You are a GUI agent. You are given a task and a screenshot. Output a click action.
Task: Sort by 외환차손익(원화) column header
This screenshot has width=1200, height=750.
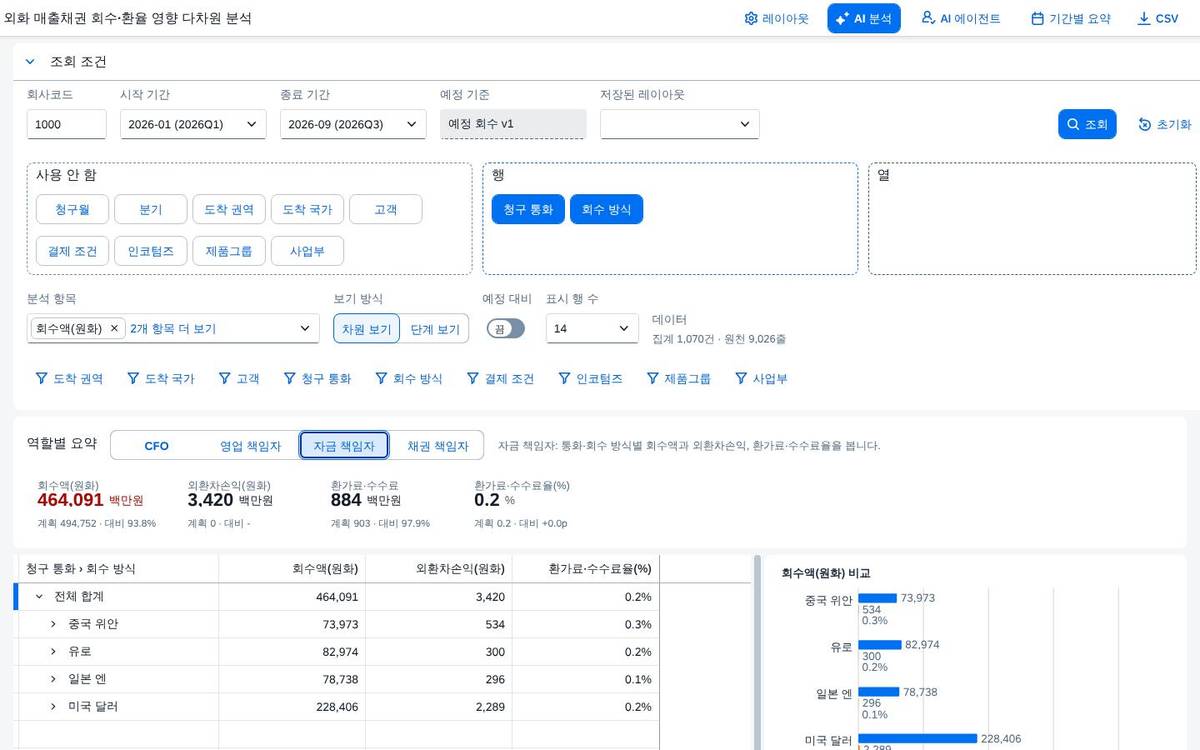(438, 568)
